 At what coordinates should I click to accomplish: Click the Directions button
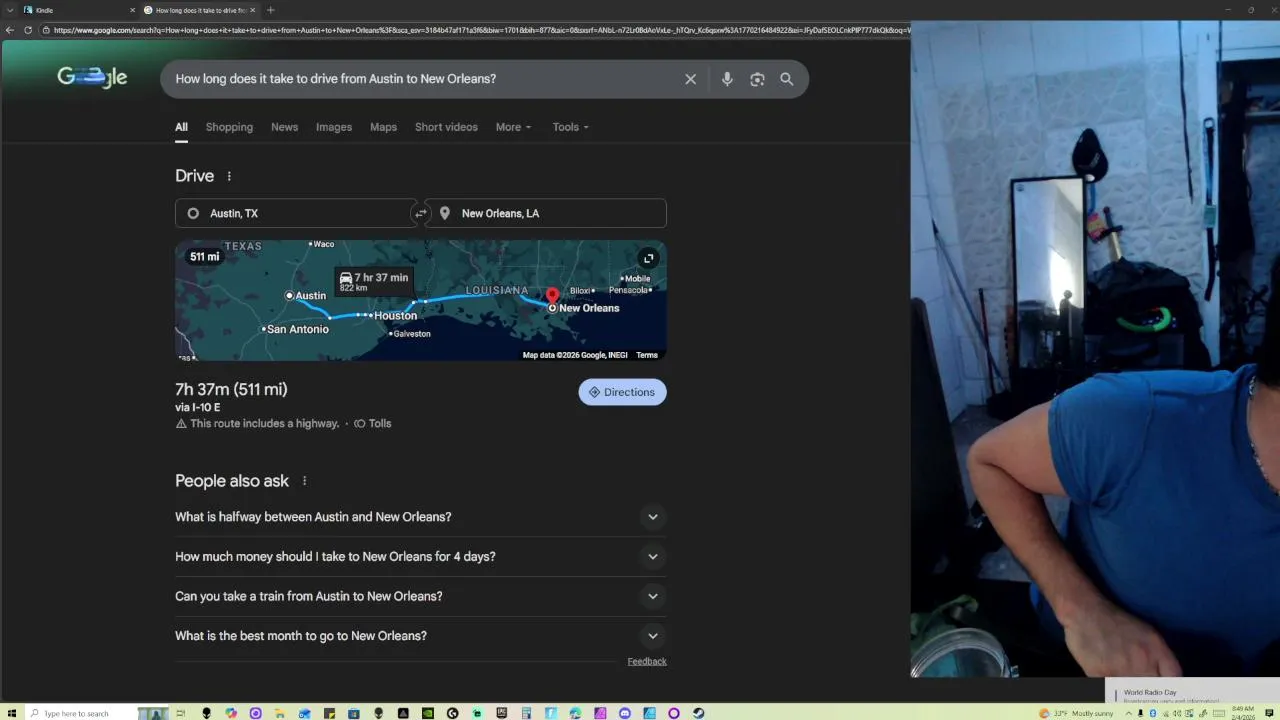[622, 392]
